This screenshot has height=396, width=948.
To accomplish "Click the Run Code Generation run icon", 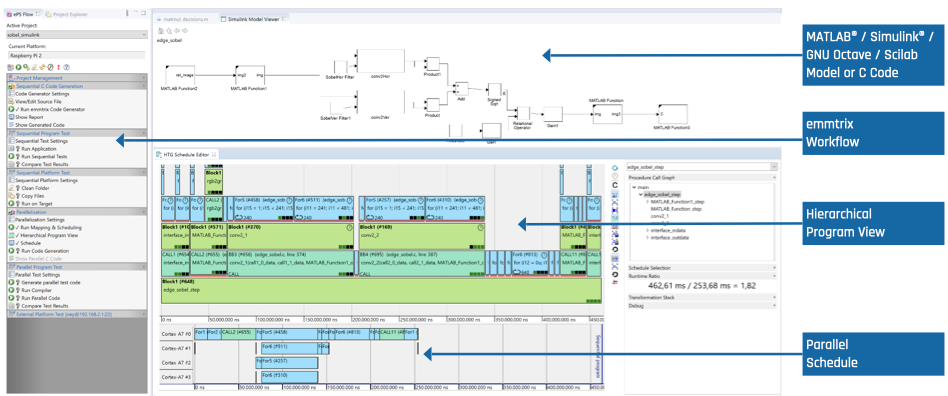I will coord(11,251).
